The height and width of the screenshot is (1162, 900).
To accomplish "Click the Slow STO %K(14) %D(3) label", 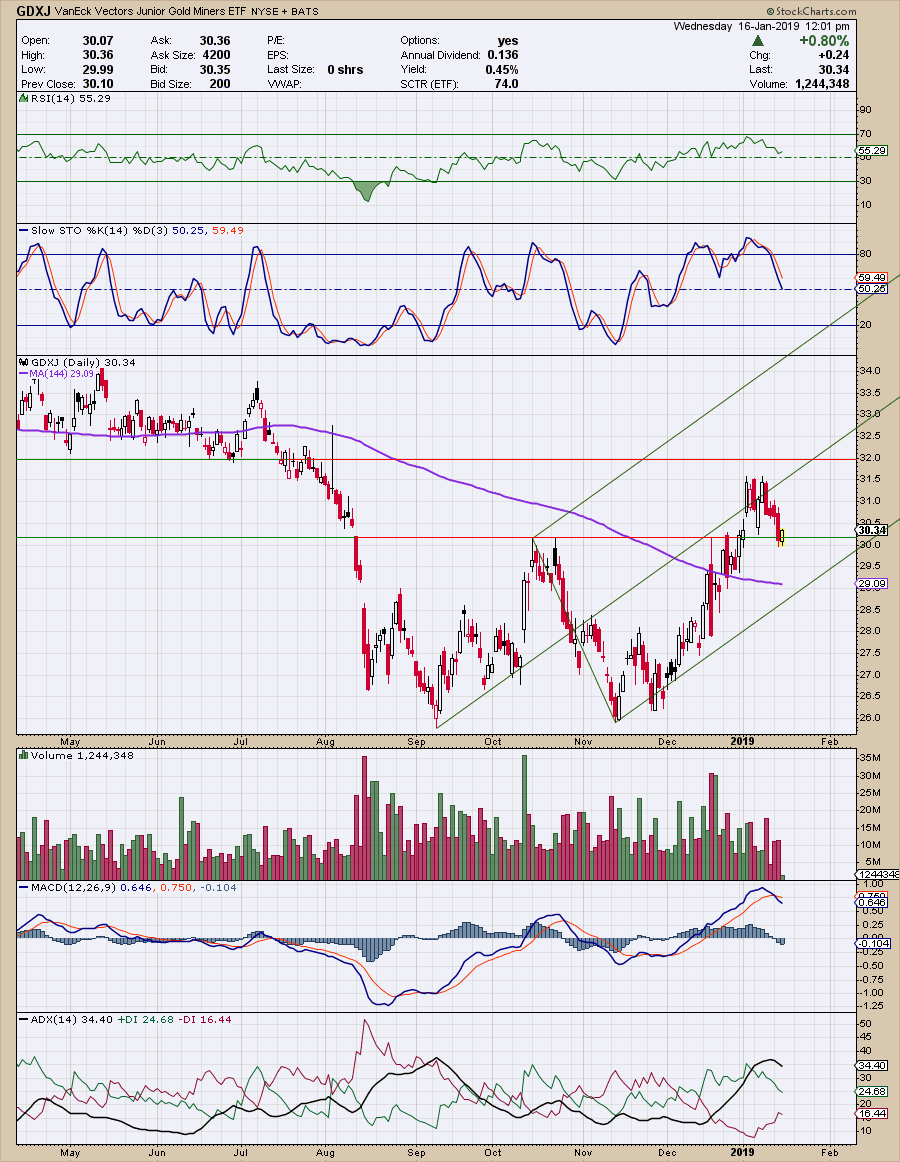I will click(x=94, y=230).
